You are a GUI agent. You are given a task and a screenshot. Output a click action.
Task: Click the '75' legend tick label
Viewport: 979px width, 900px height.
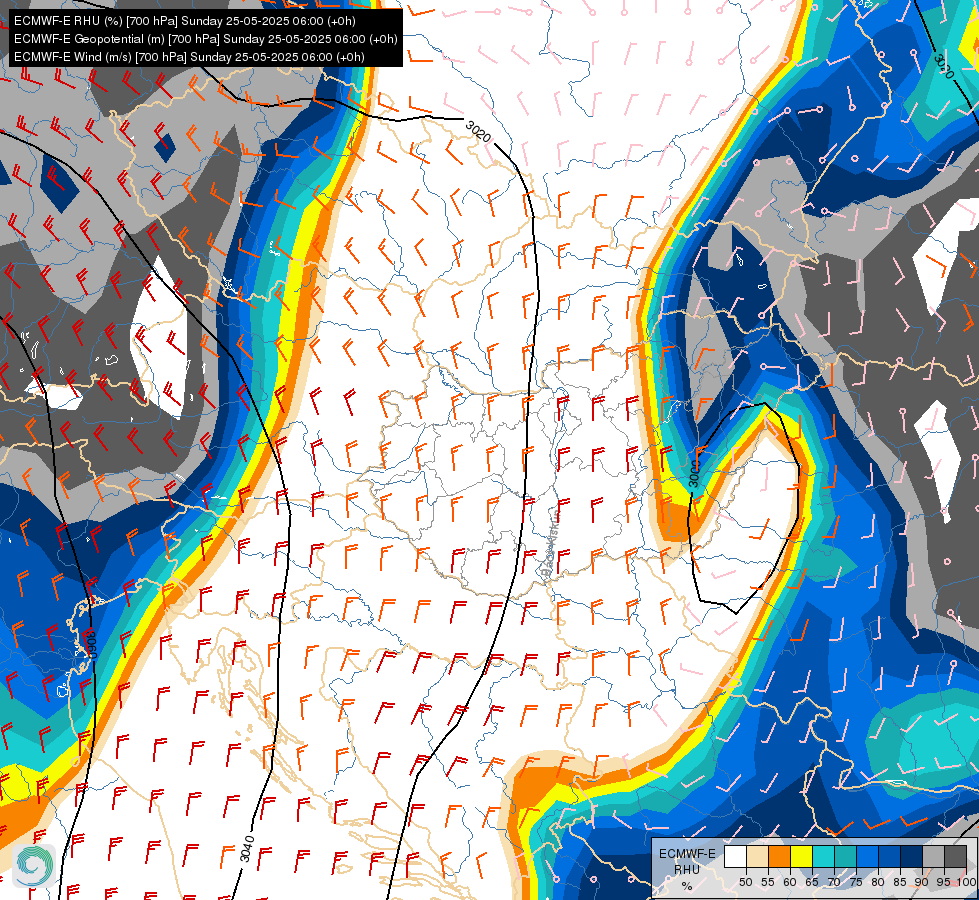pos(856,882)
